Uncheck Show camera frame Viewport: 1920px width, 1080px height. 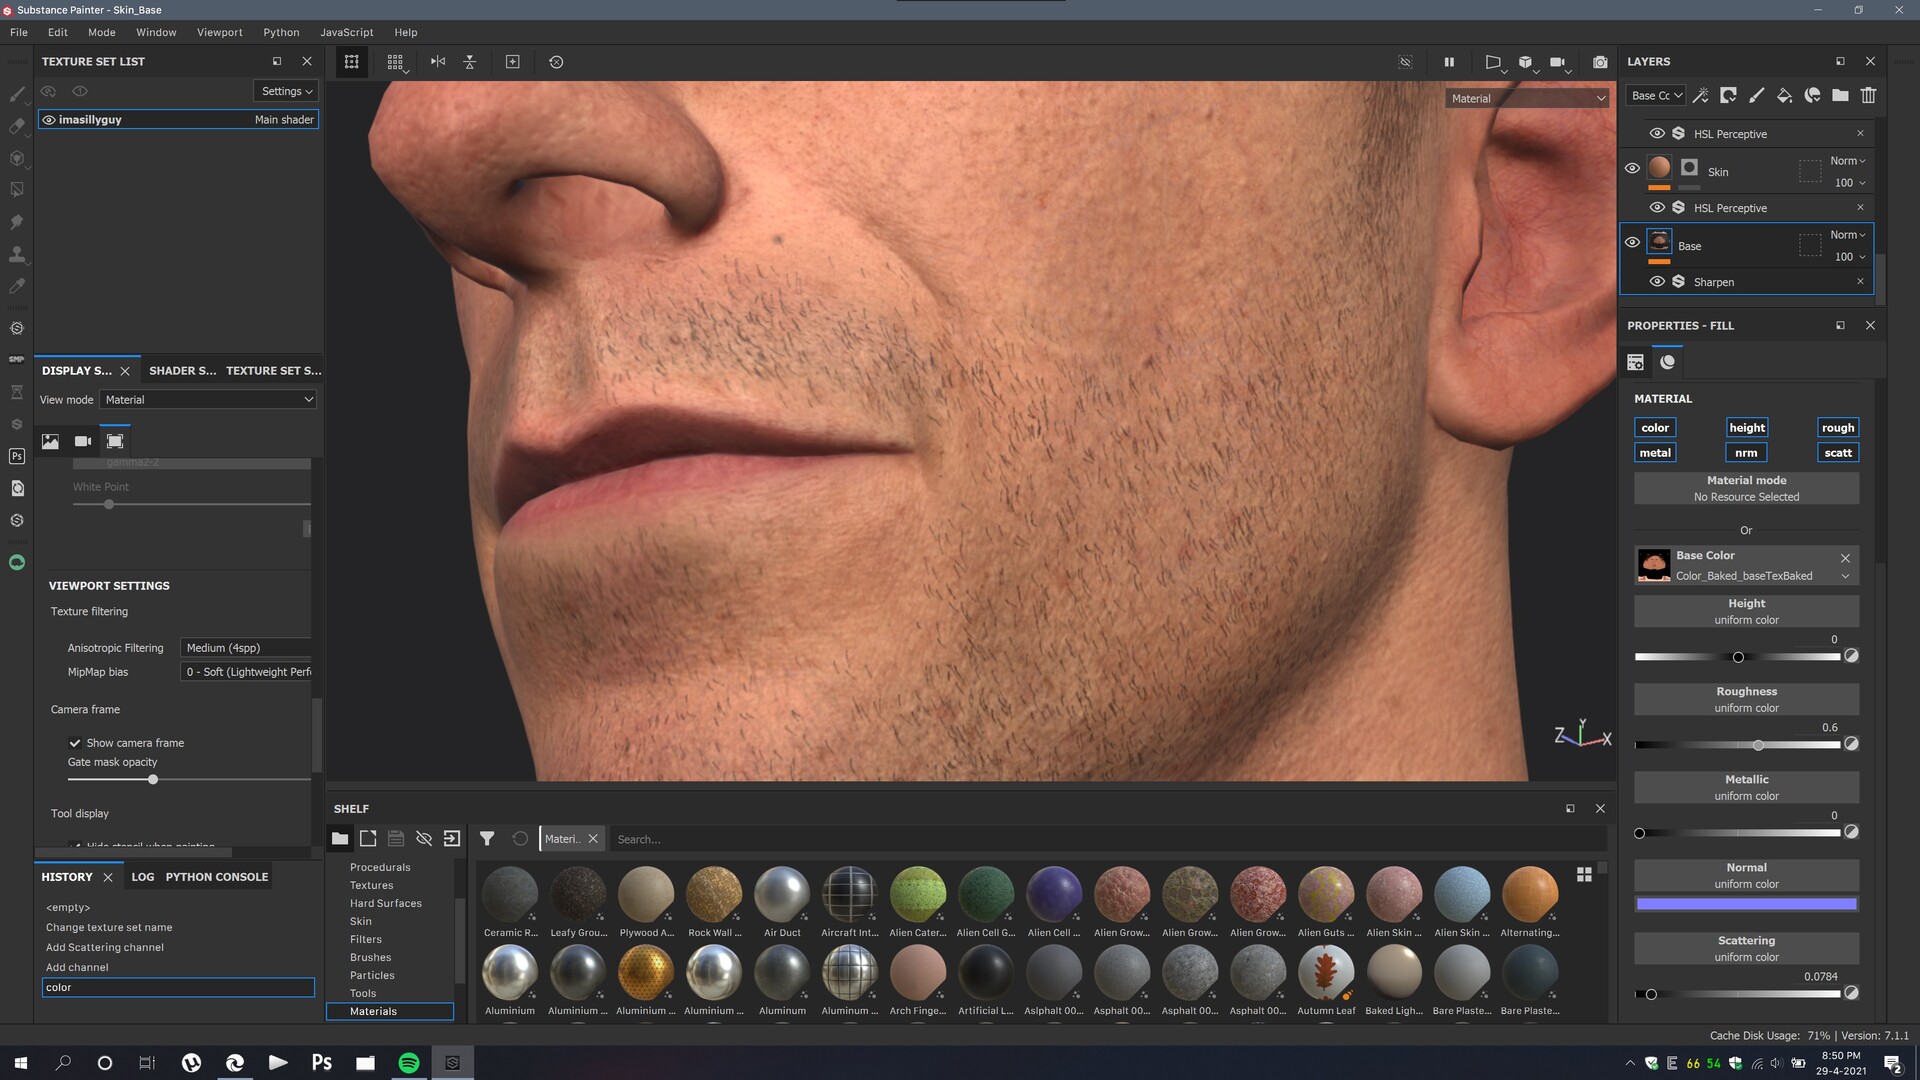(75, 743)
